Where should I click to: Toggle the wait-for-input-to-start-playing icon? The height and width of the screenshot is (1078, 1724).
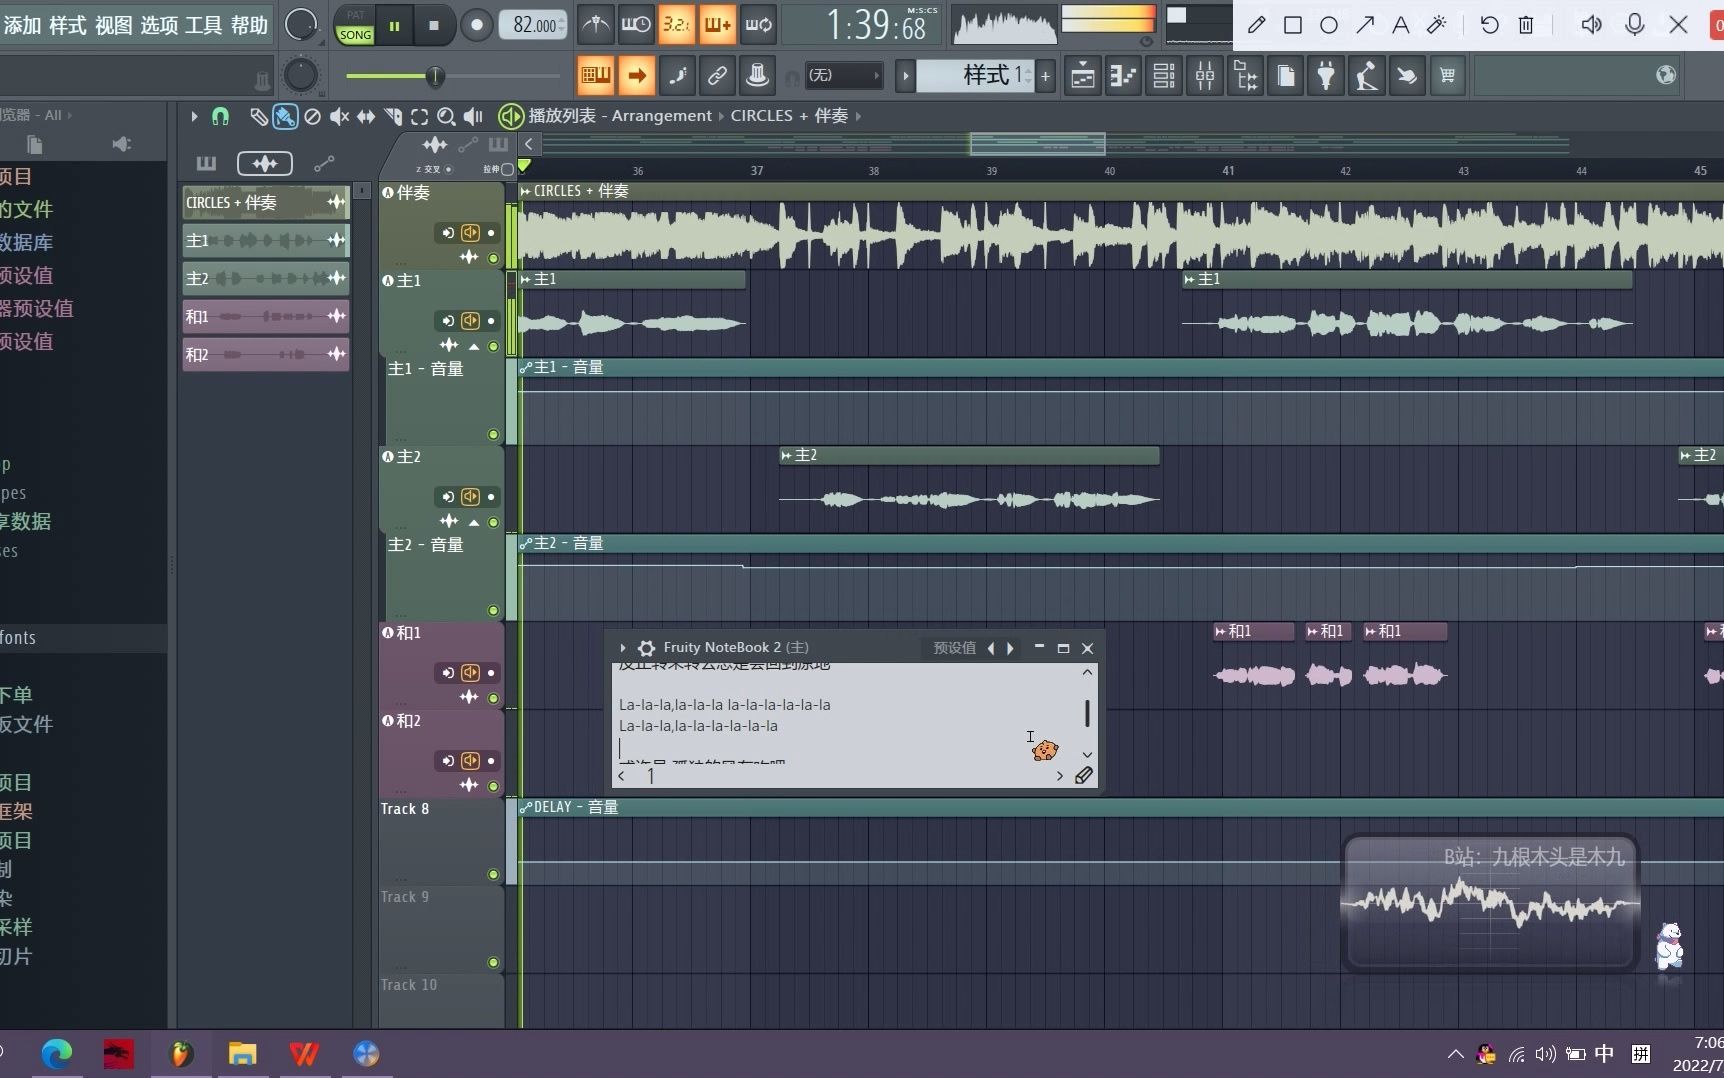tap(636, 25)
